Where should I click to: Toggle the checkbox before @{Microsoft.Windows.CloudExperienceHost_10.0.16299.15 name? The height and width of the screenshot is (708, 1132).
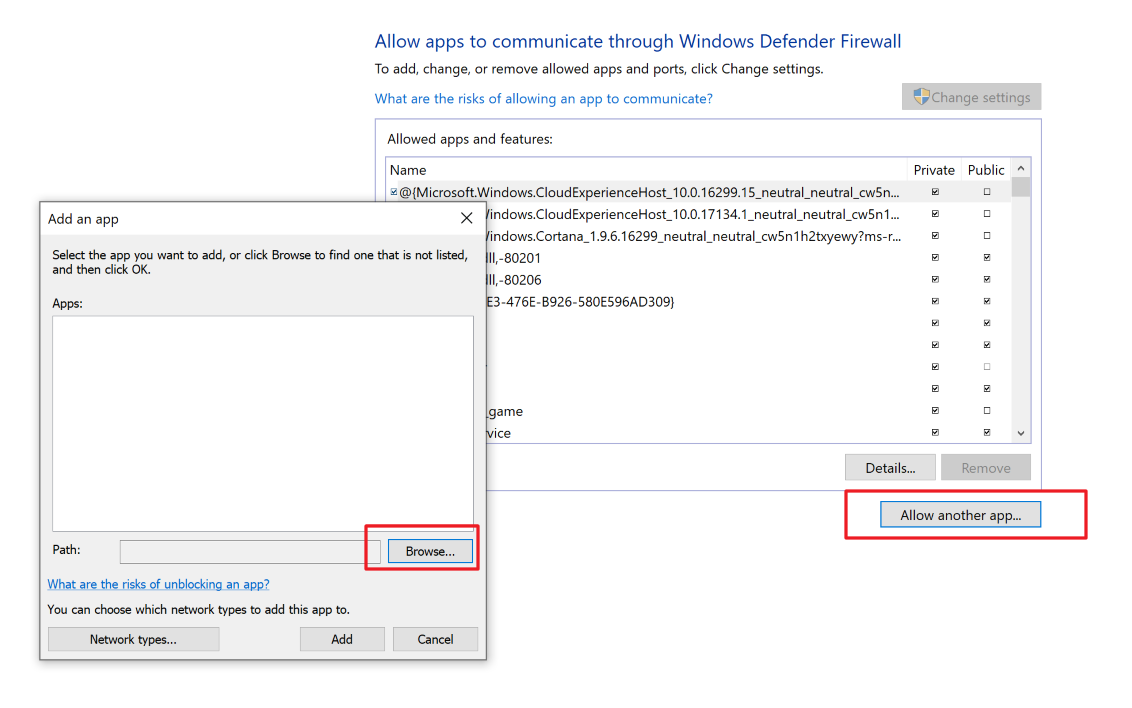pyautogui.click(x=393, y=192)
